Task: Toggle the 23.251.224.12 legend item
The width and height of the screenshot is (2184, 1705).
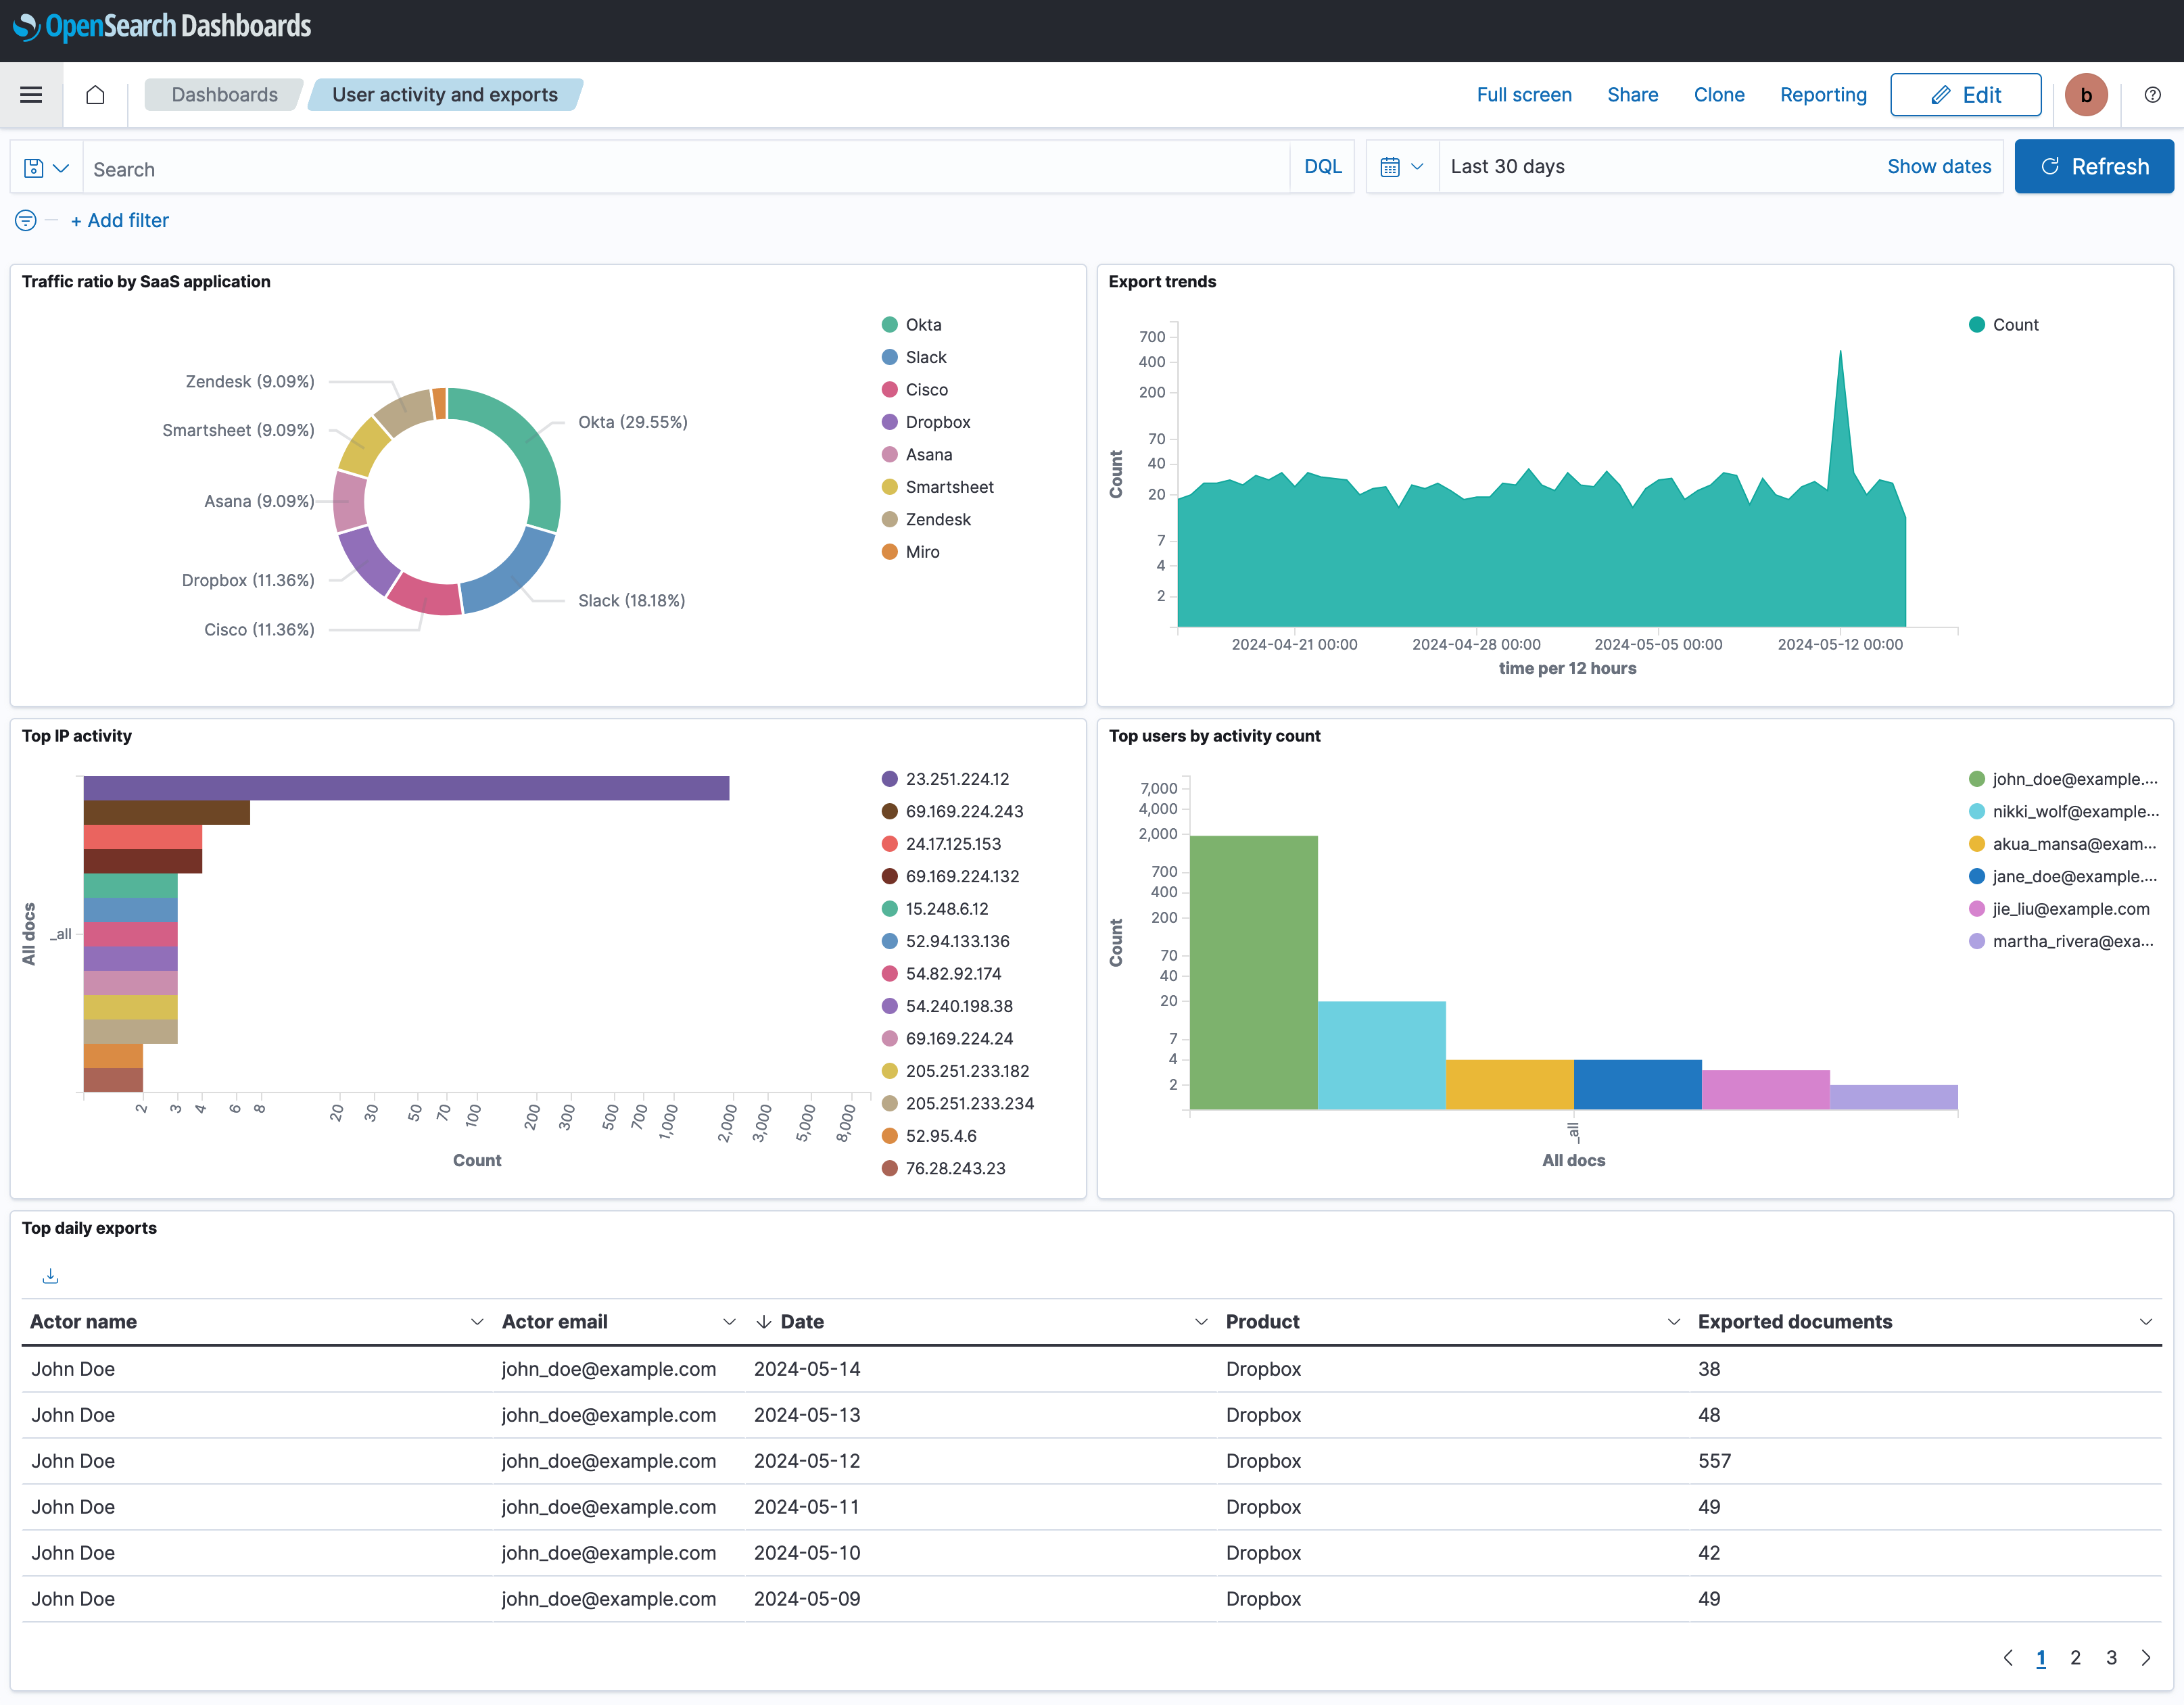Action: [956, 779]
